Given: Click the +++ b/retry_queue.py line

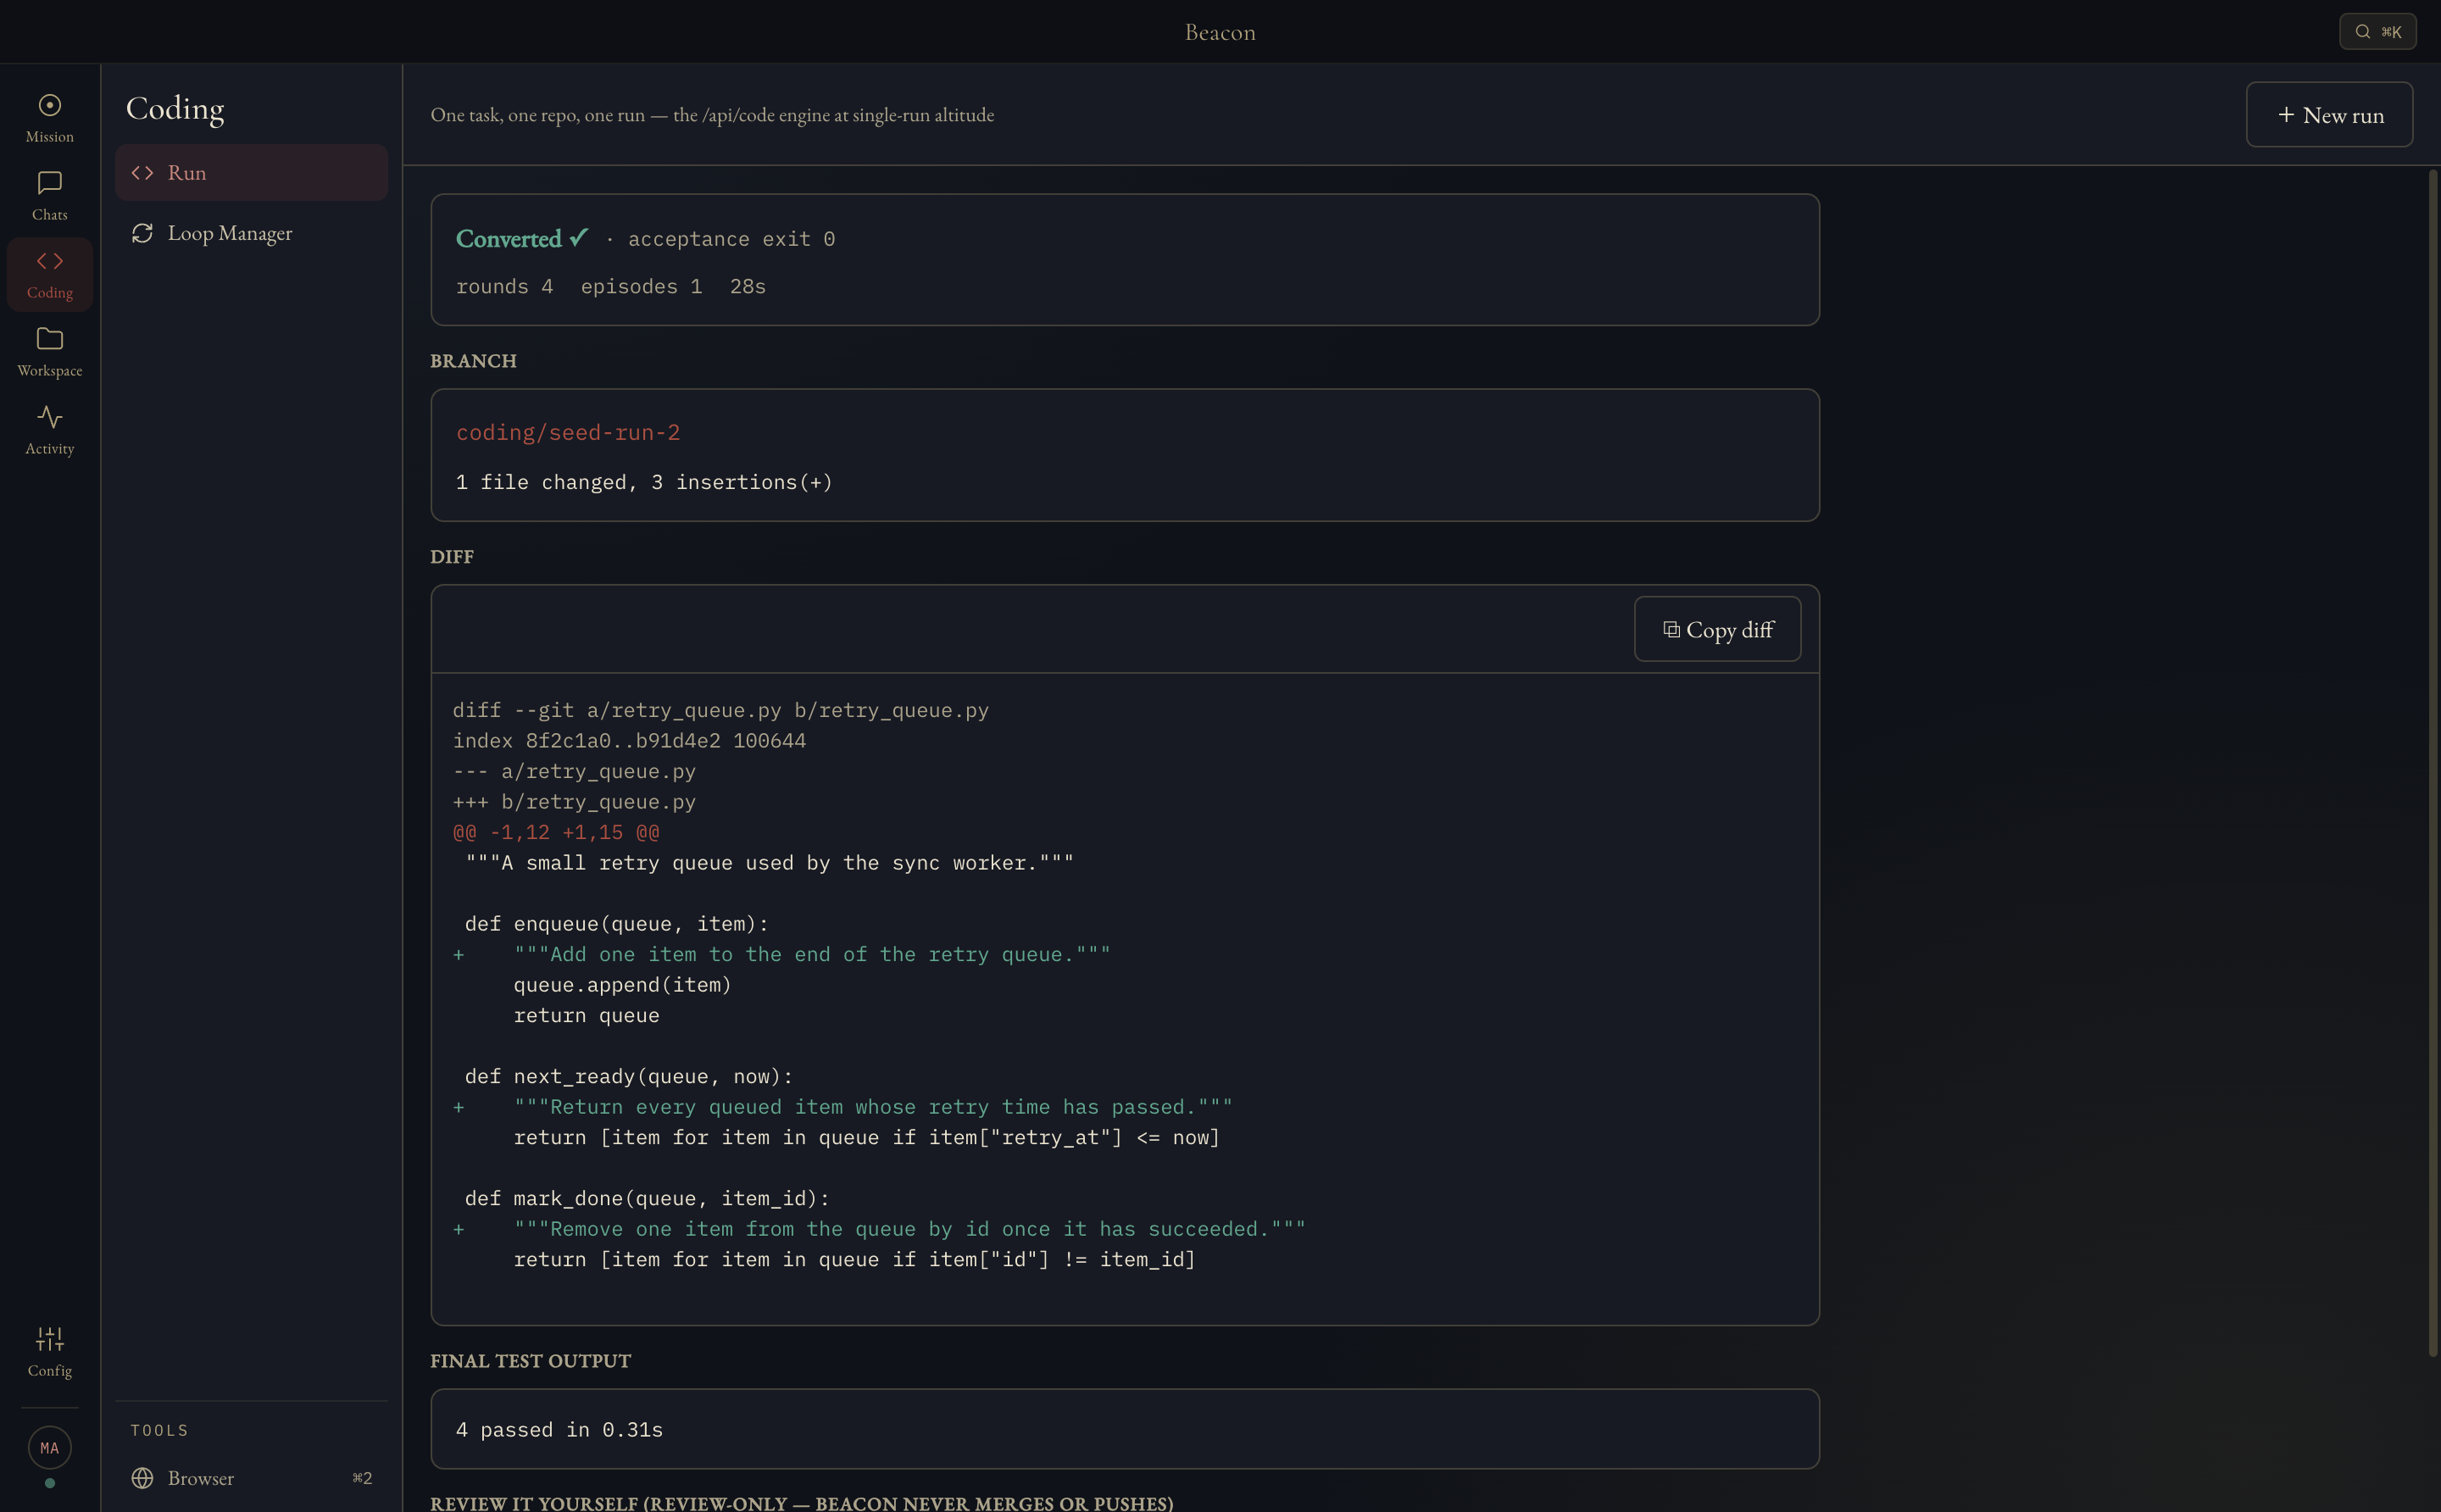Looking at the screenshot, I should [x=574, y=802].
